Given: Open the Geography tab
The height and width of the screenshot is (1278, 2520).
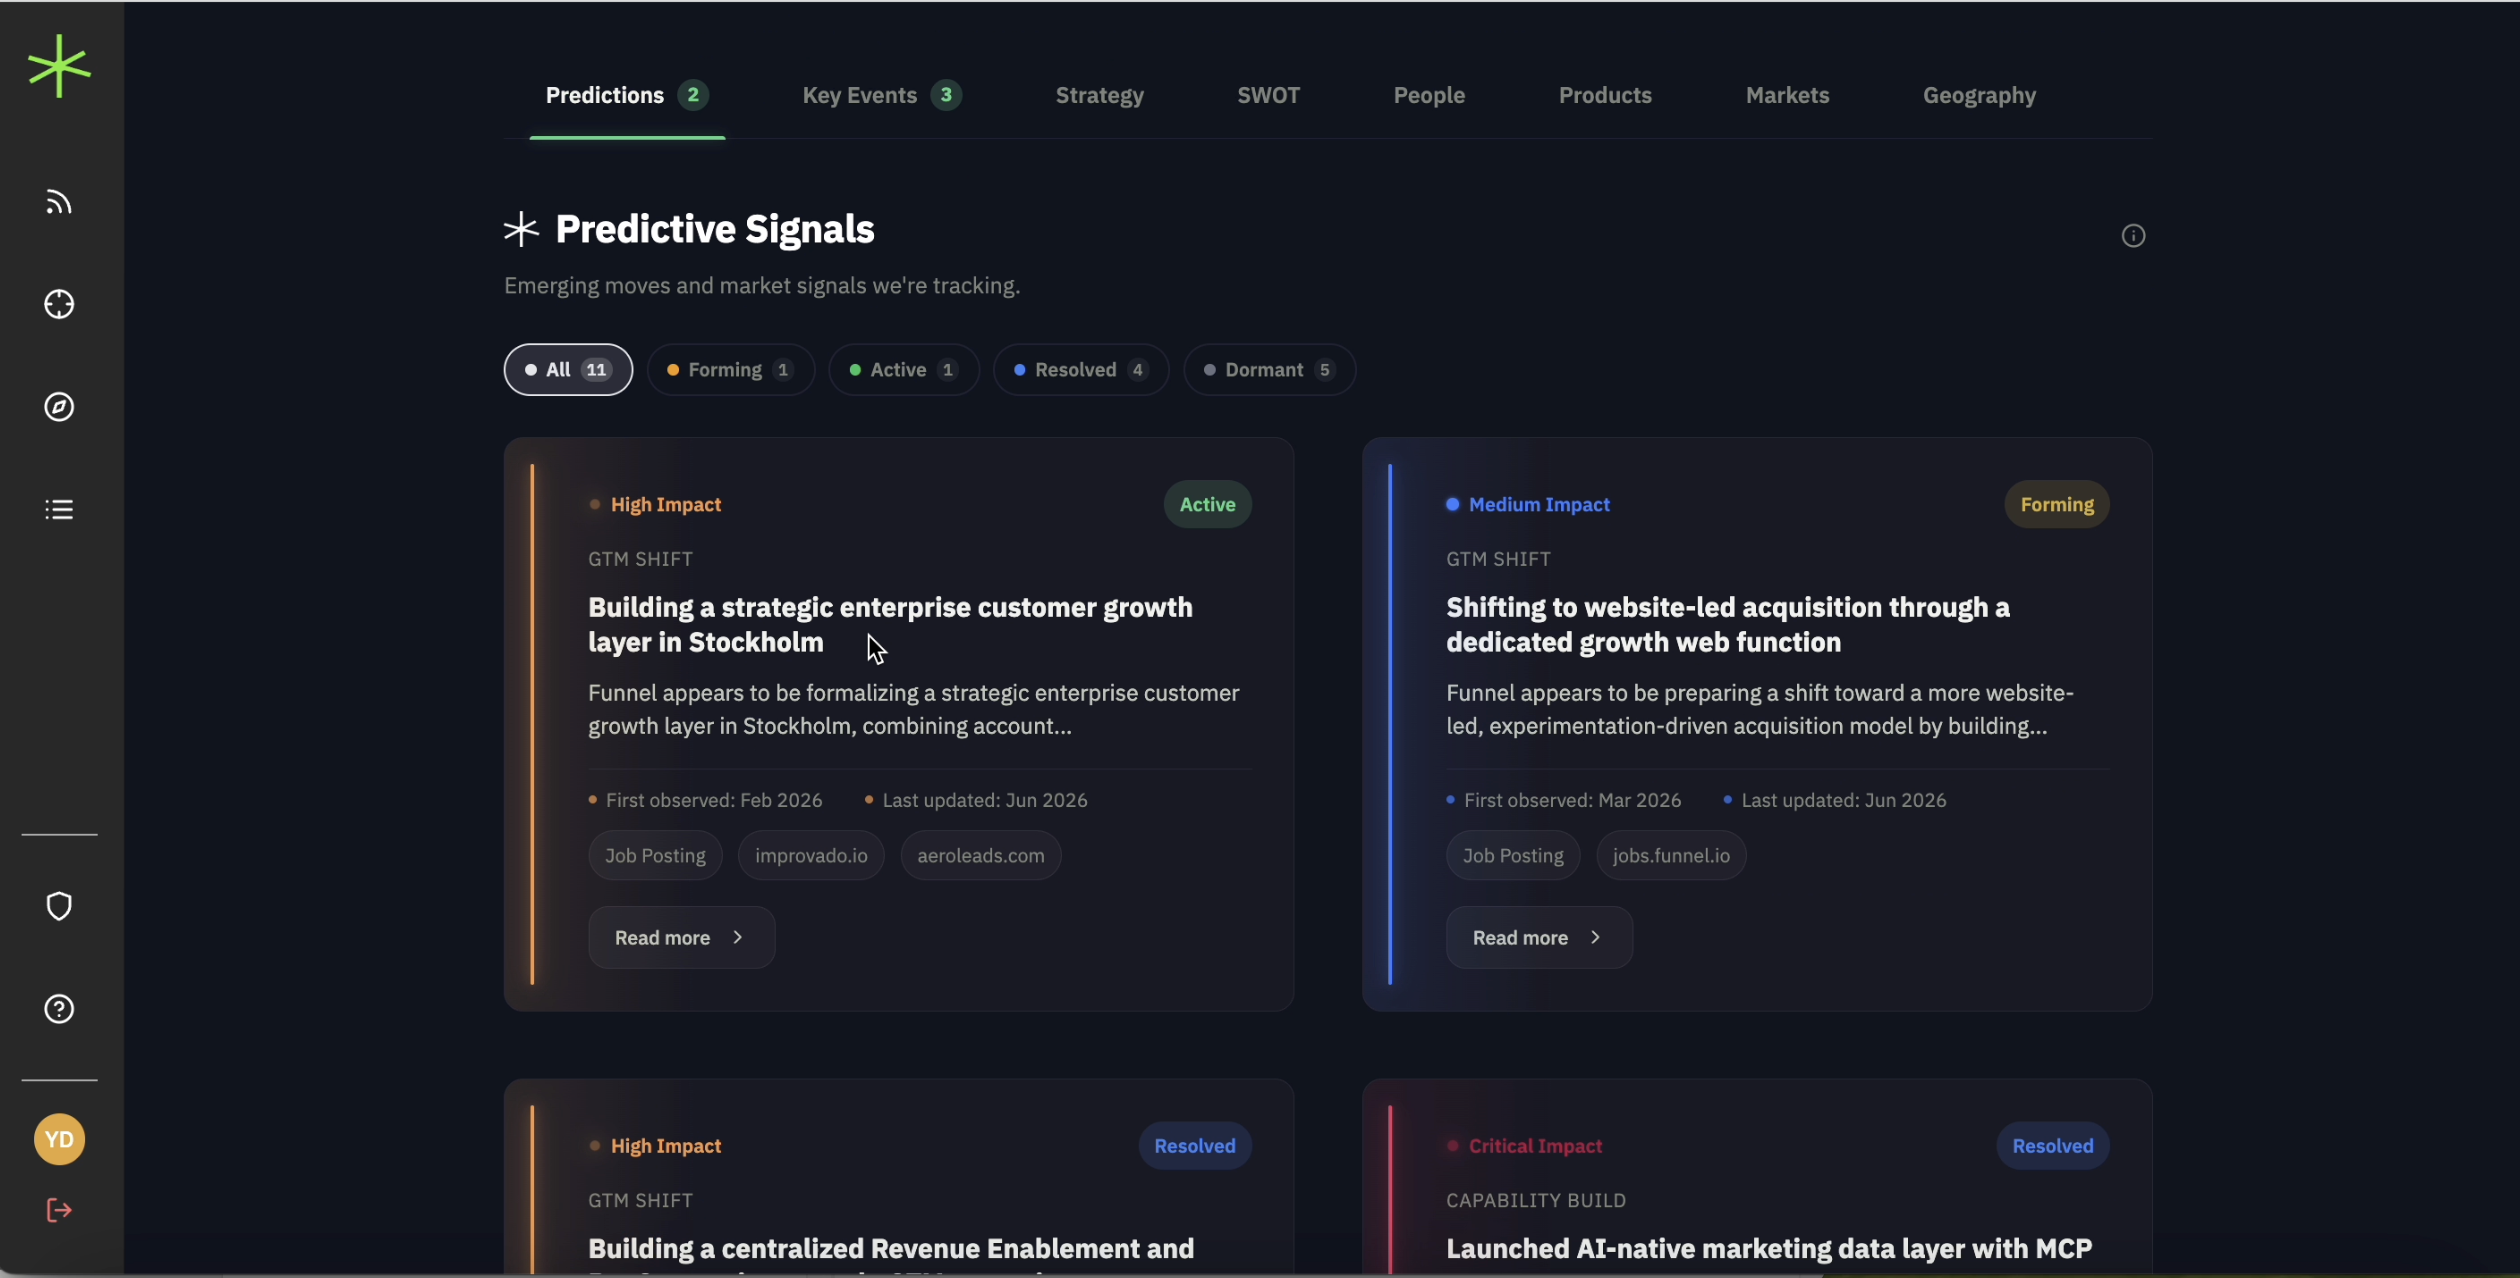Looking at the screenshot, I should tap(1979, 96).
